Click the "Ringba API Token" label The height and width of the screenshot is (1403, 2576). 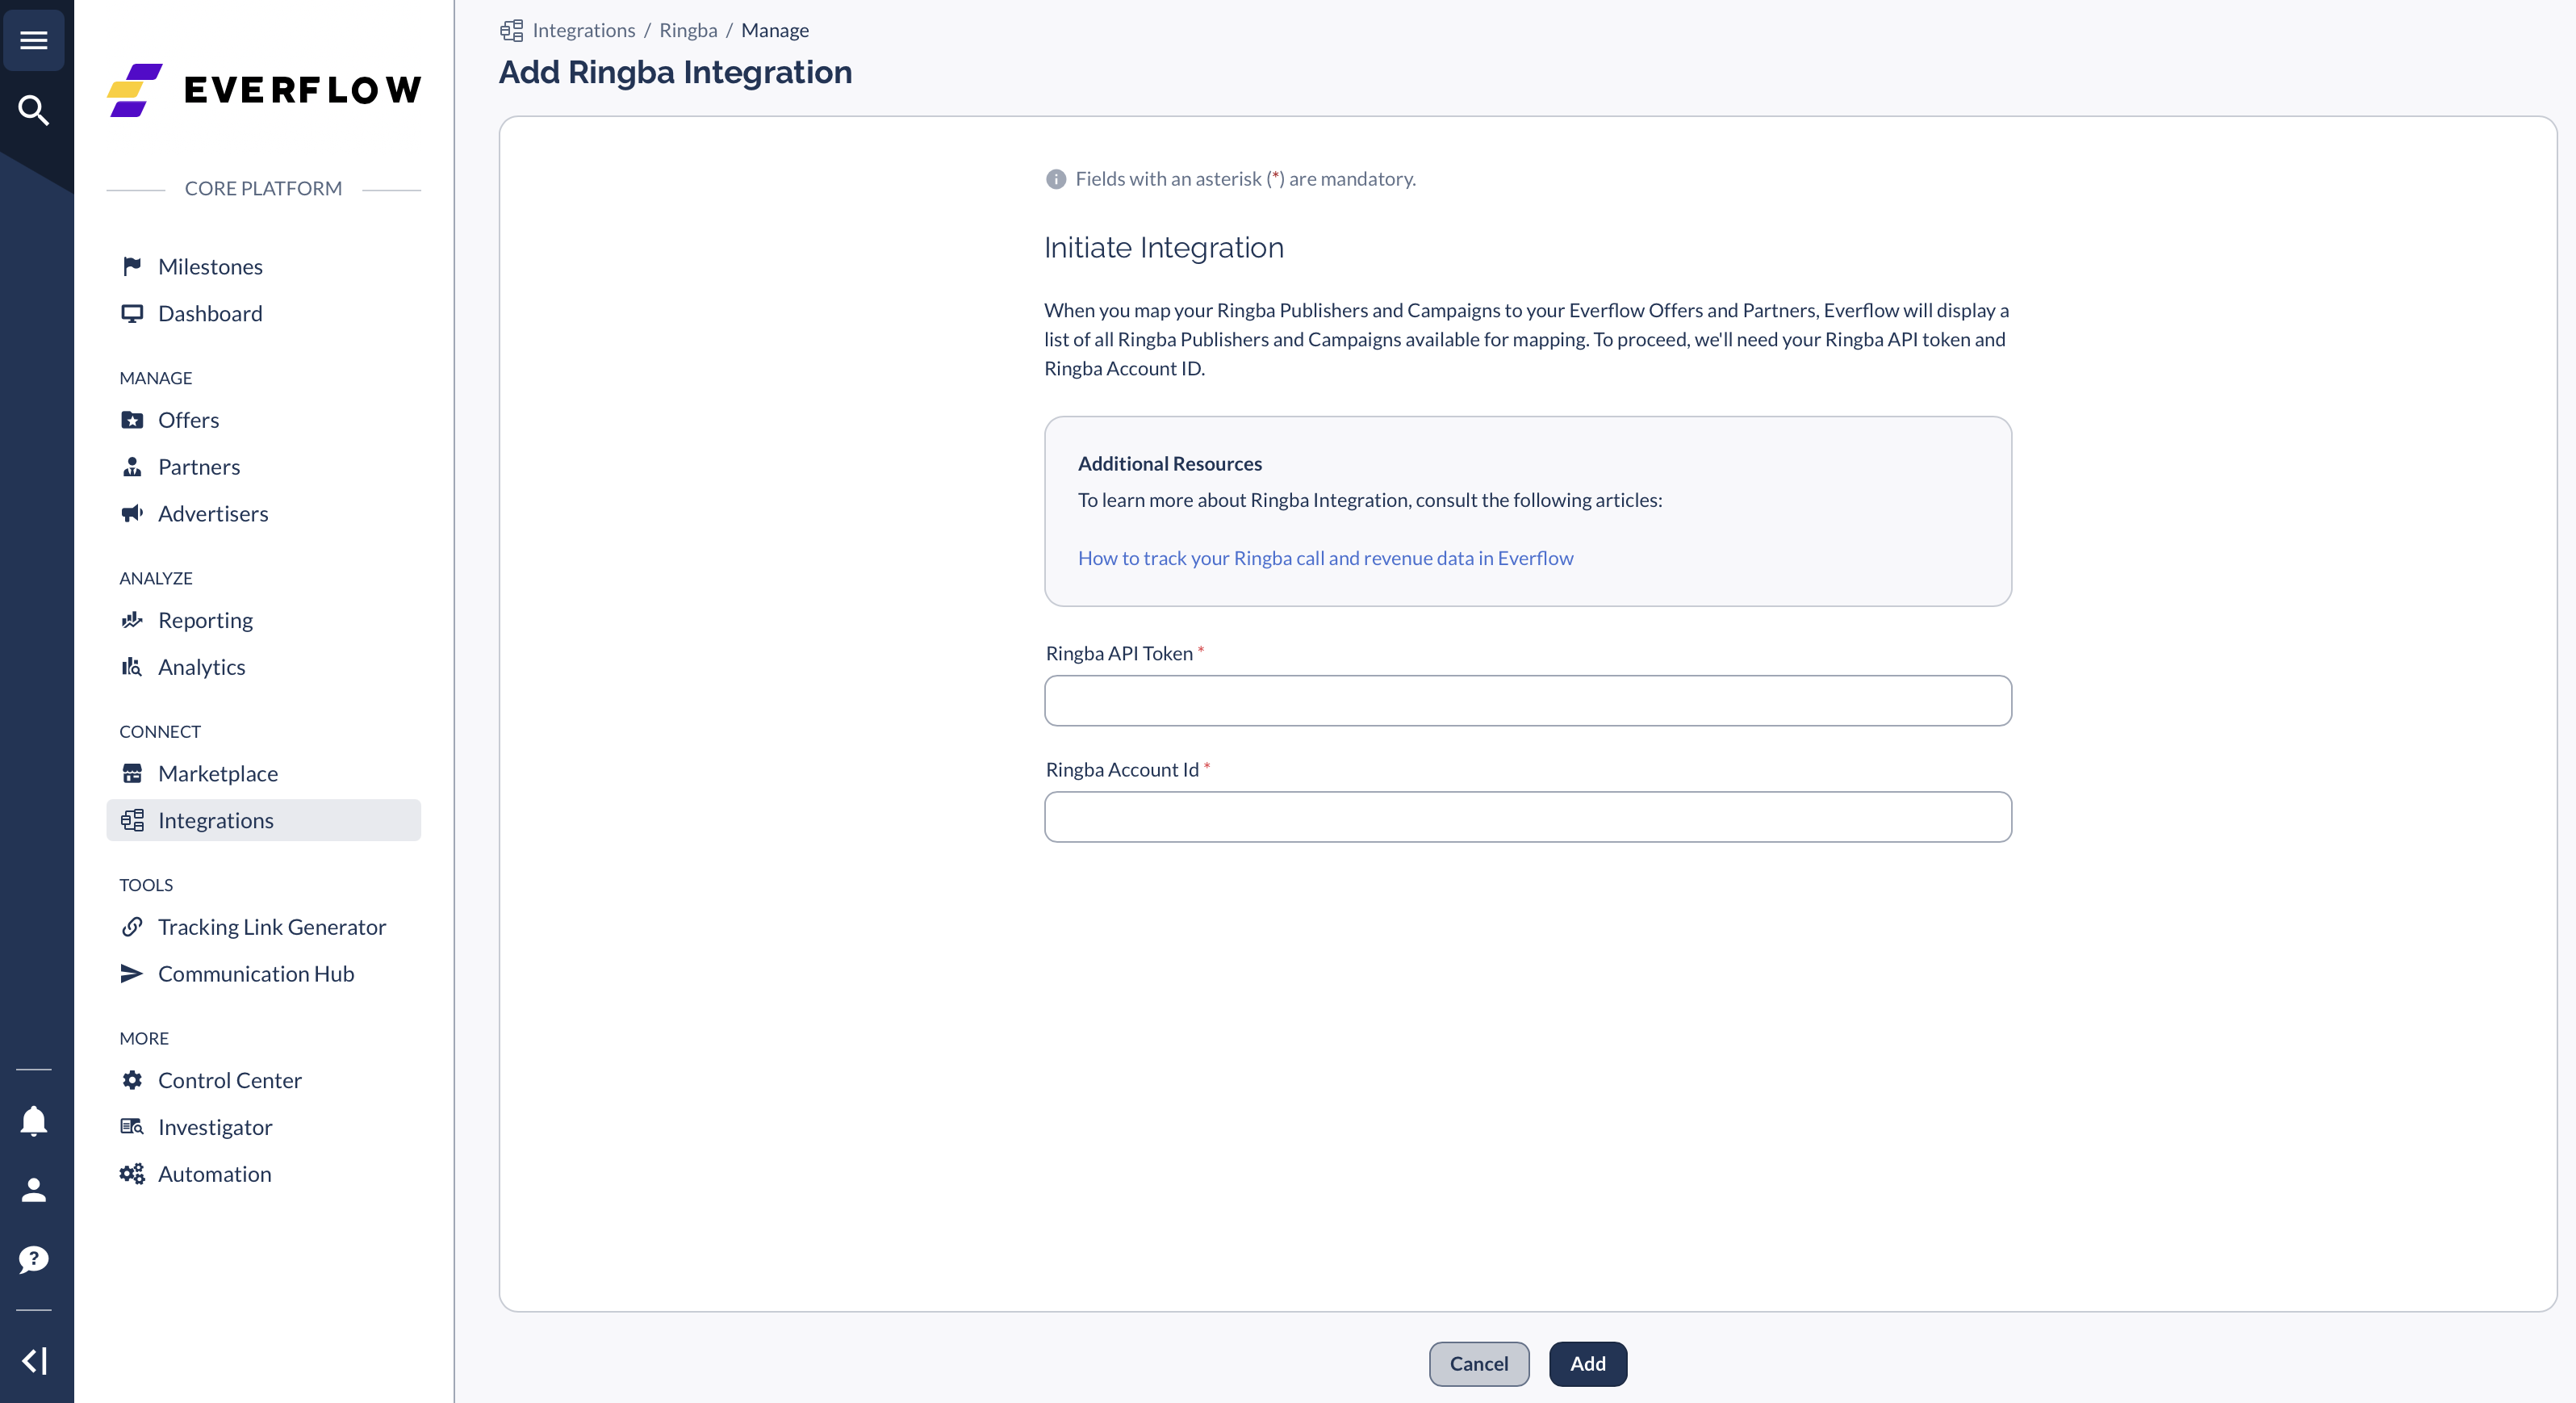pyautogui.click(x=1119, y=653)
